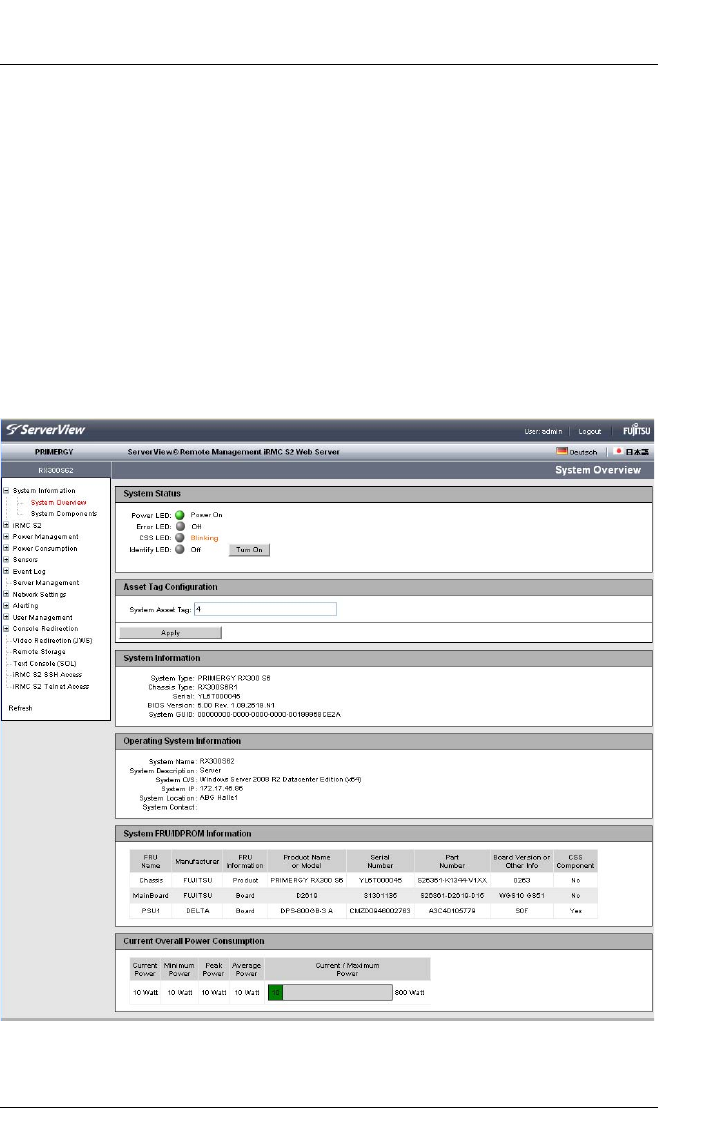Open System Overview in the navigation tree
Viewport: 719px width, 1138px height.
pyautogui.click(x=59, y=502)
